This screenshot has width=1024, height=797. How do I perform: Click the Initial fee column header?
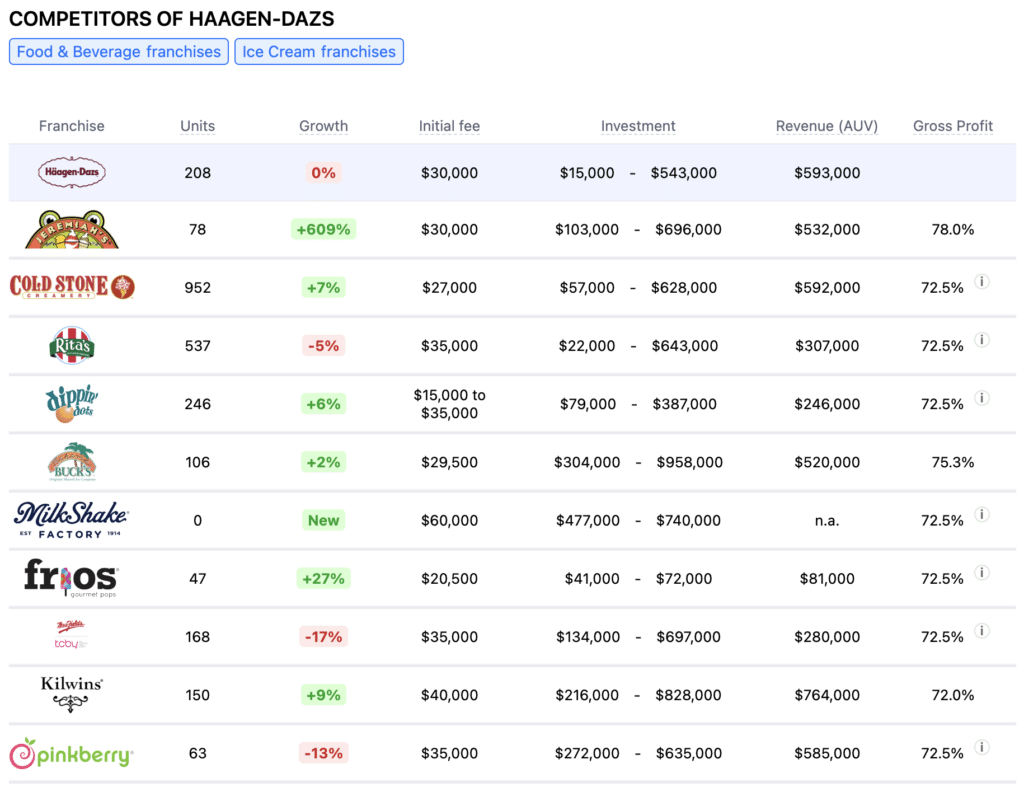click(x=449, y=126)
